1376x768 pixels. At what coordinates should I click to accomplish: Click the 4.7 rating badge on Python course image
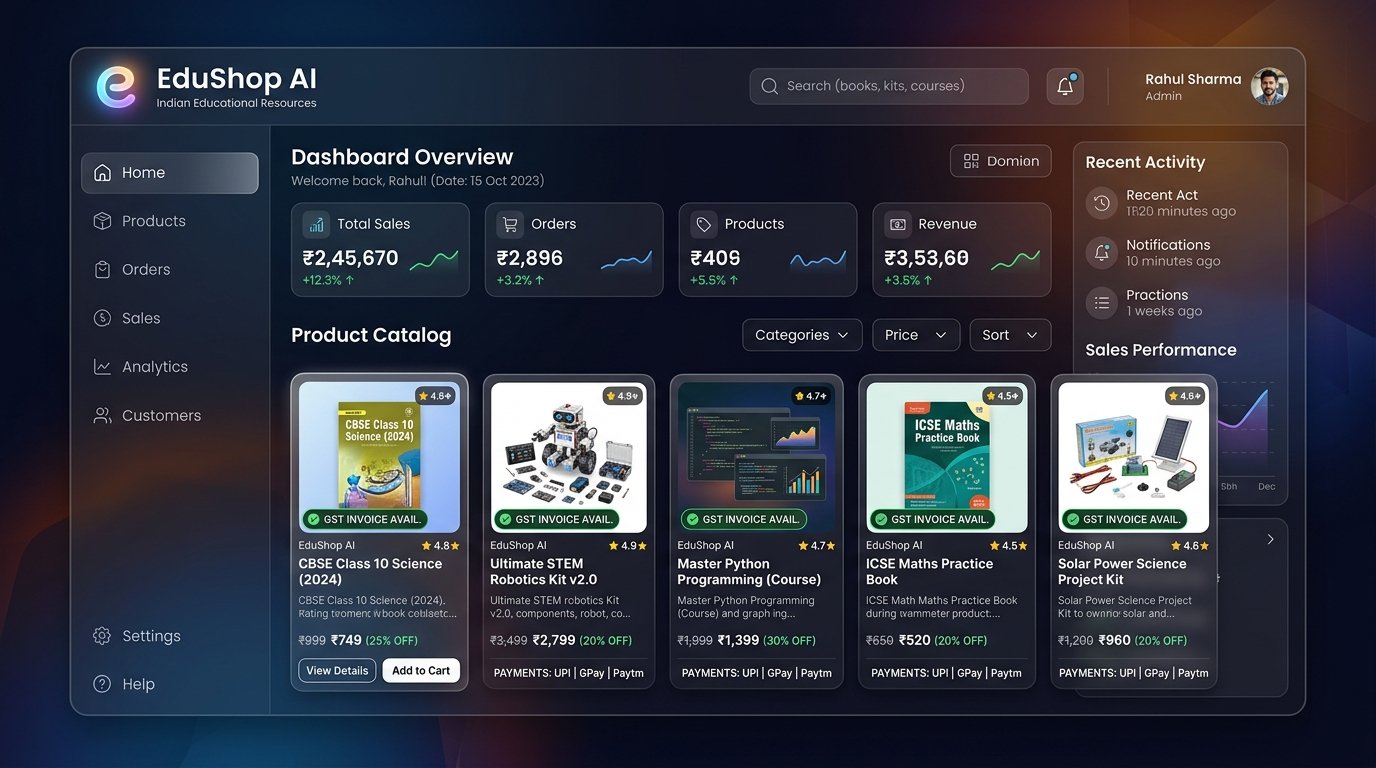[x=810, y=396]
